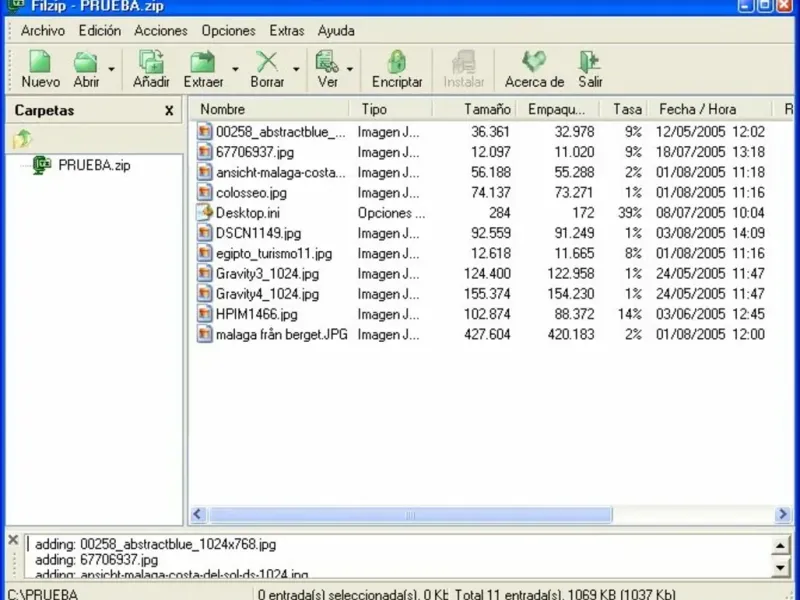Select file Gravity4_1024.jpg
This screenshot has height=600, width=800.
click(267, 294)
